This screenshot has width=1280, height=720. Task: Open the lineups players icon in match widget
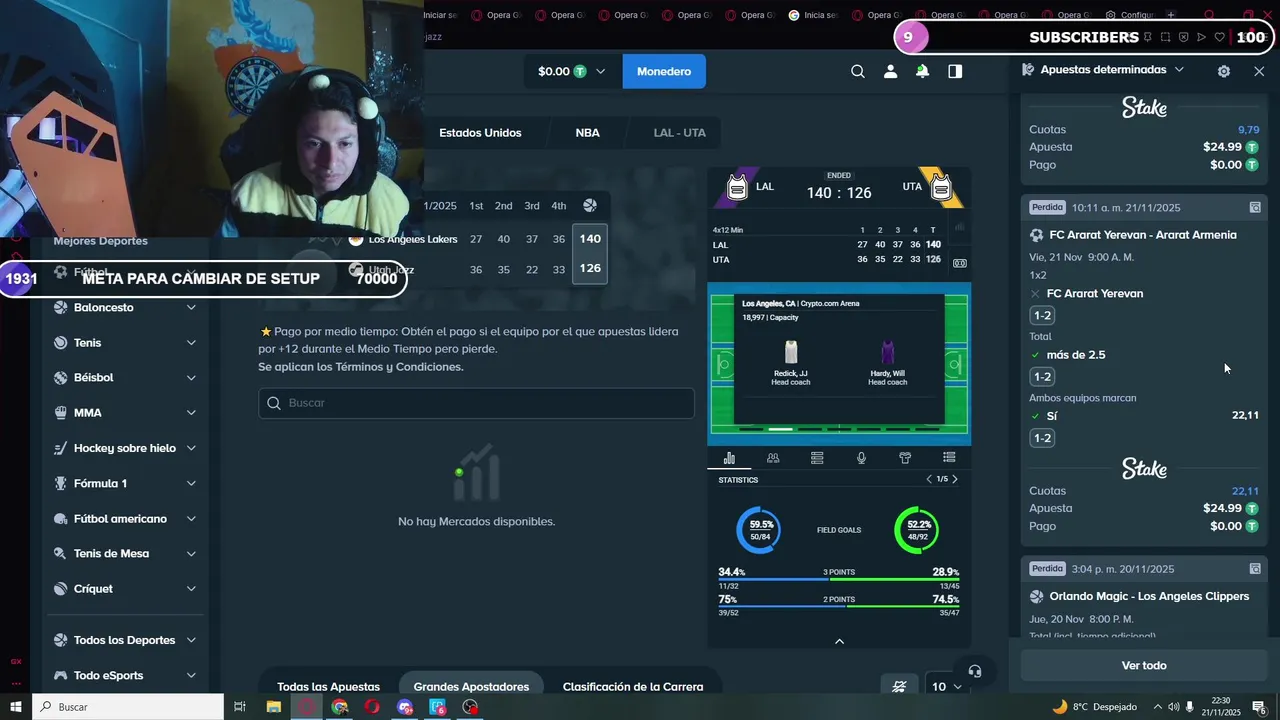pyautogui.click(x=773, y=458)
